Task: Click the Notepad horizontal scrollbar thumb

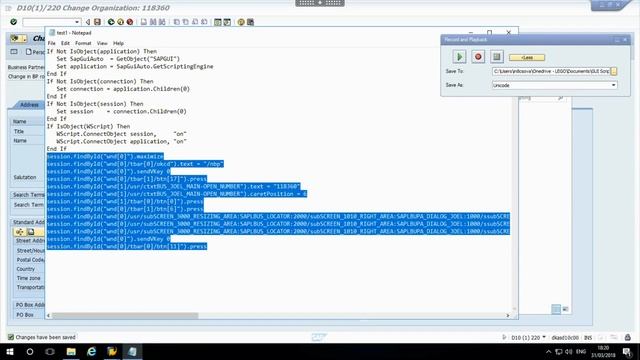Action: click(x=125, y=316)
